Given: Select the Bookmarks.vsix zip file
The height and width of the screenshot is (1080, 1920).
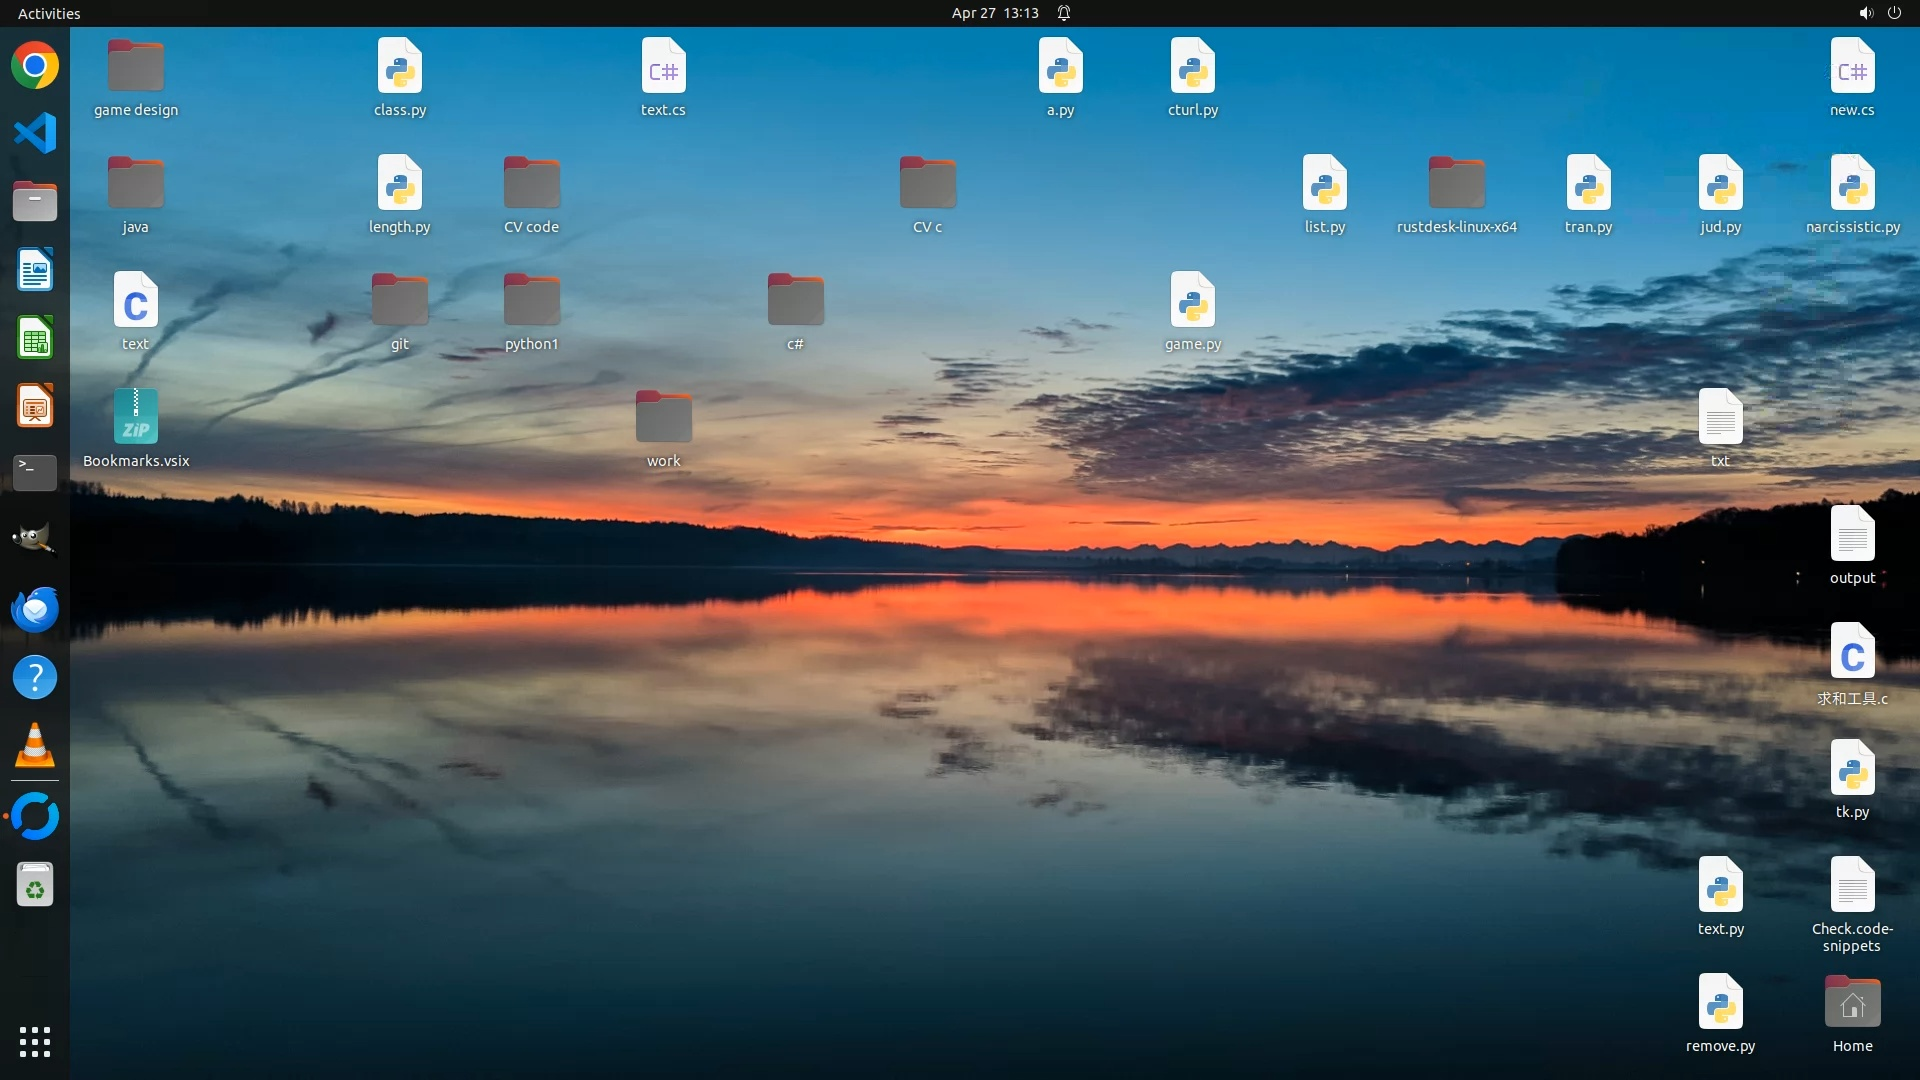Looking at the screenshot, I should pyautogui.click(x=136, y=417).
